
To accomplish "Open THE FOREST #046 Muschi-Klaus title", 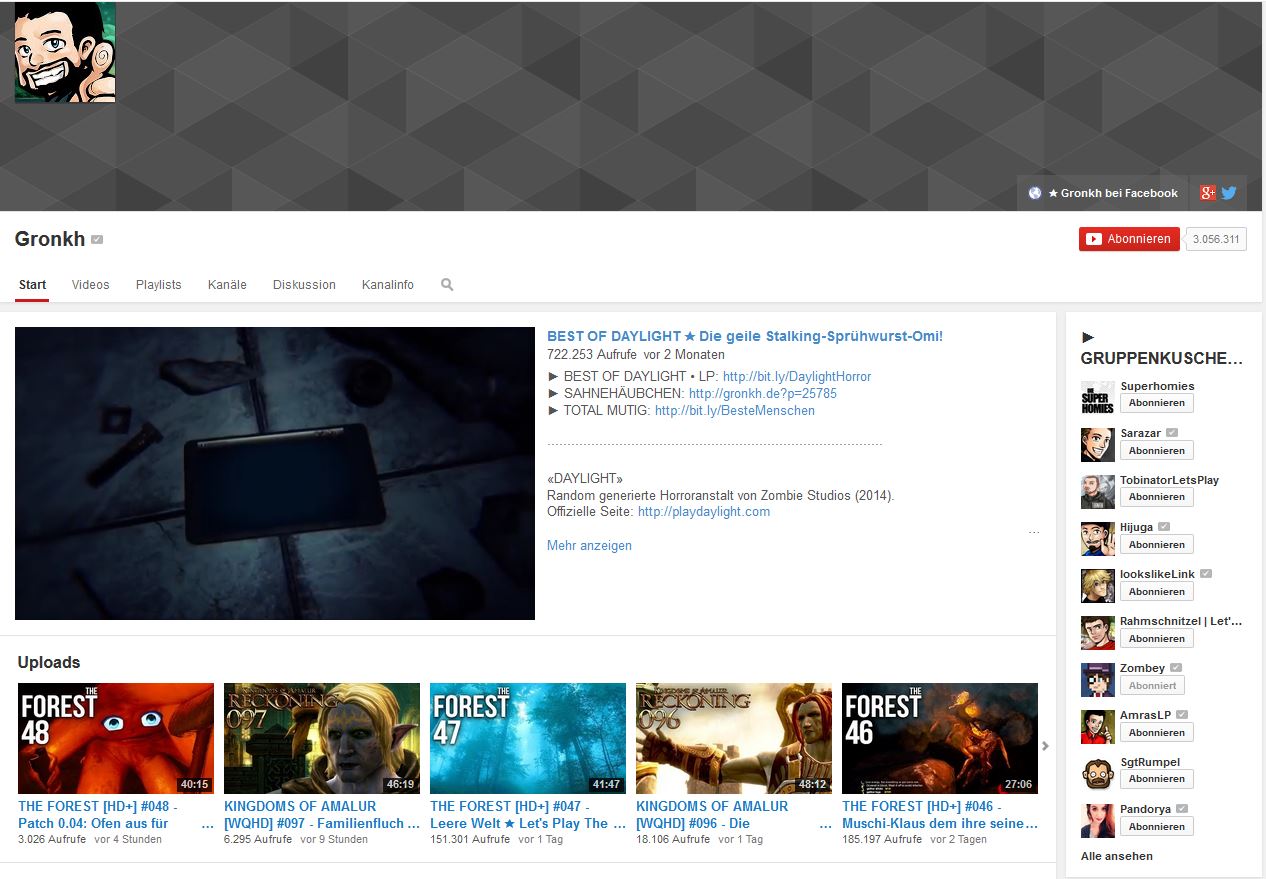I will point(940,815).
